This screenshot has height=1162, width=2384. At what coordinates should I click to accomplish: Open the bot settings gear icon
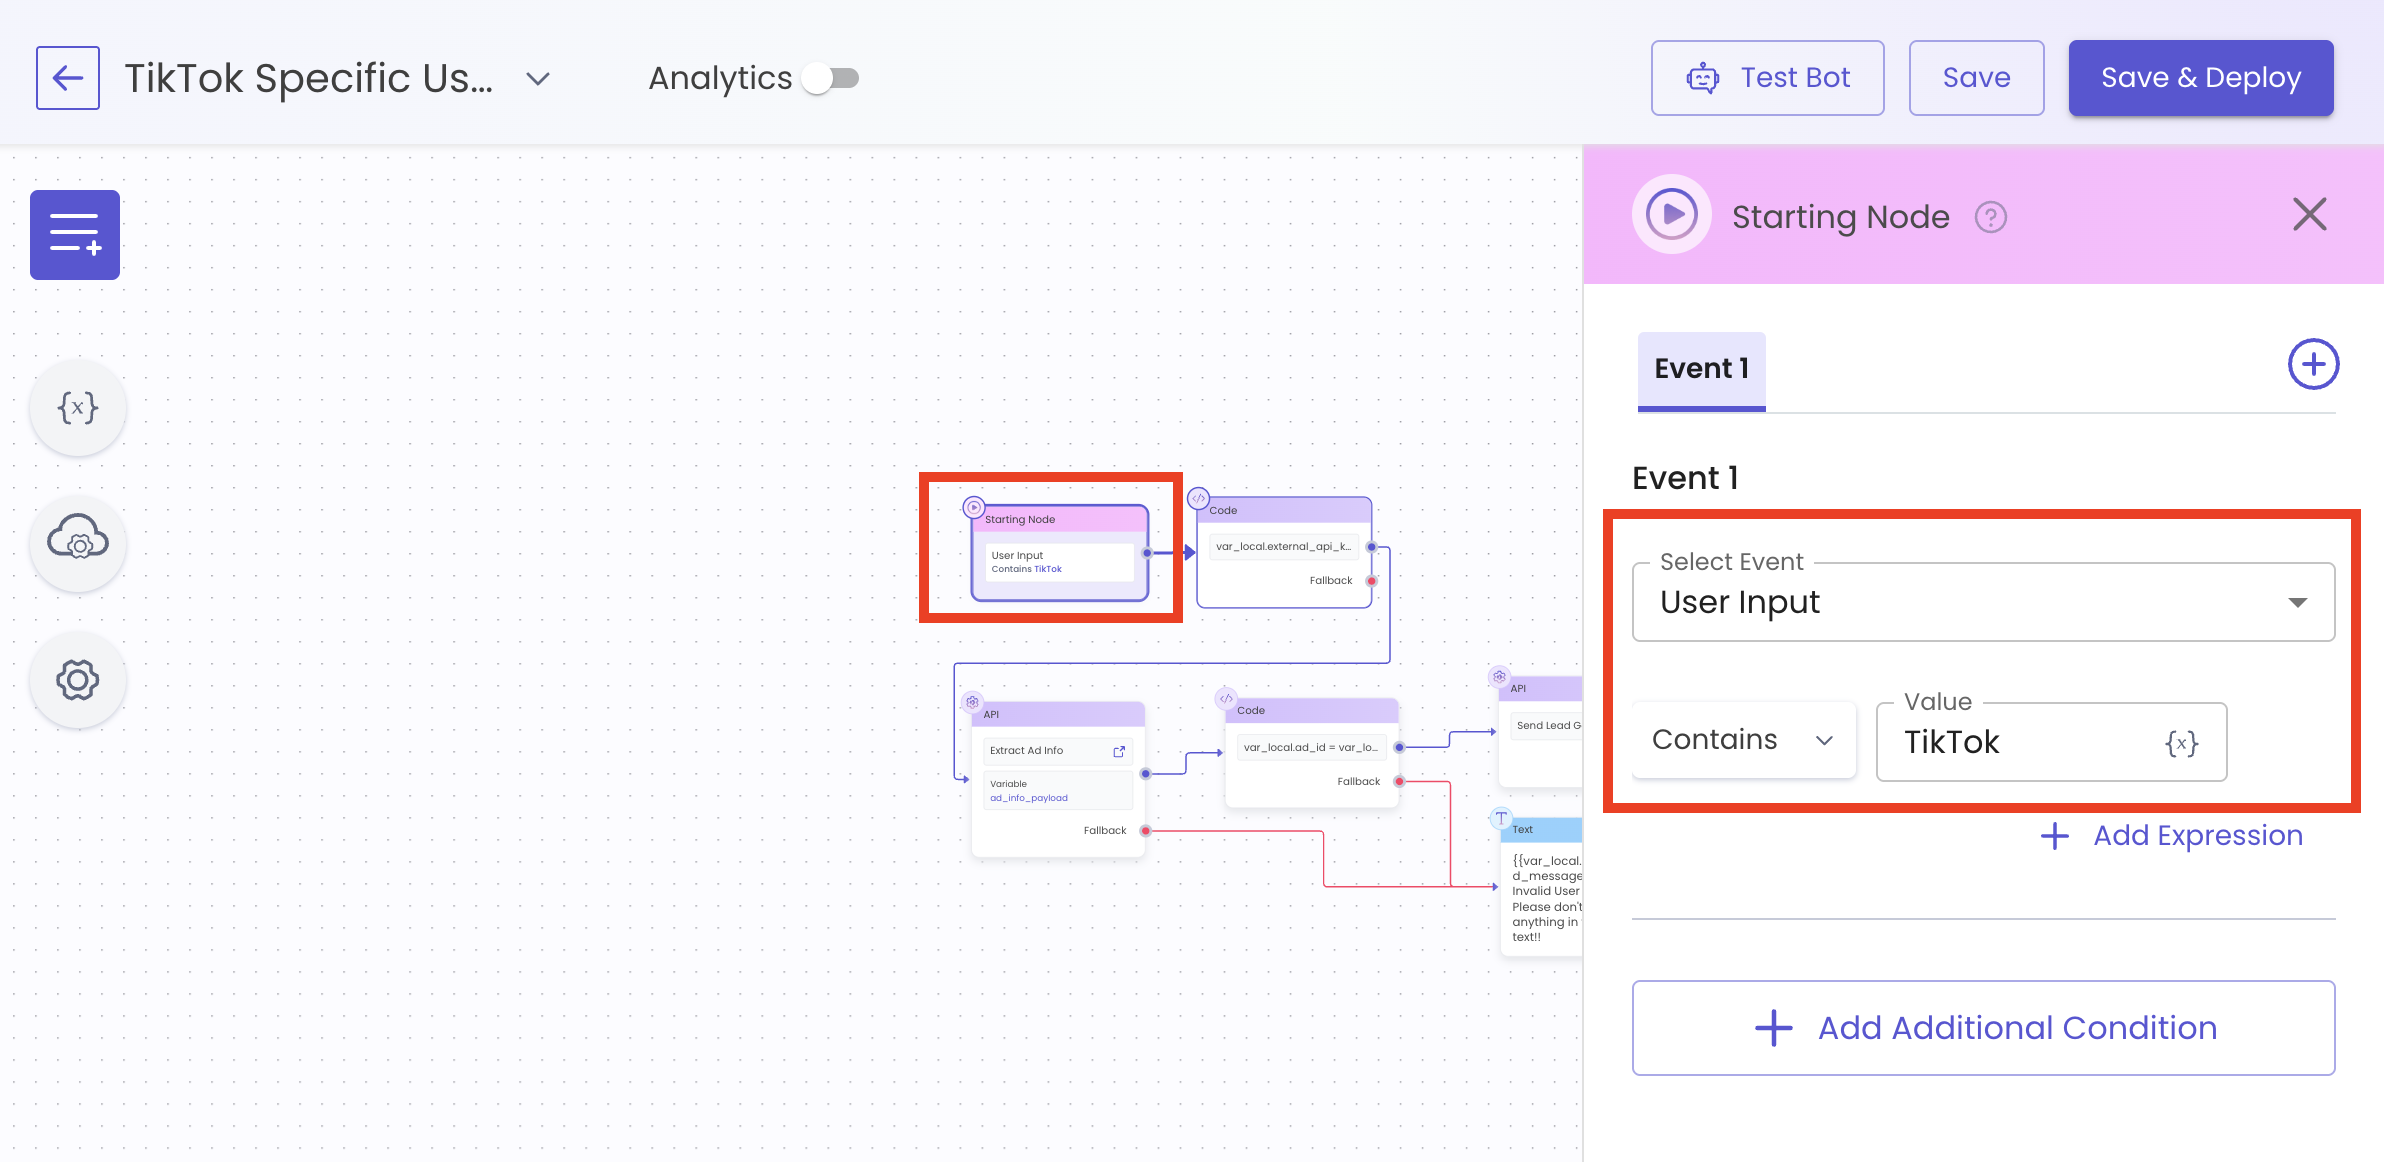[78, 680]
